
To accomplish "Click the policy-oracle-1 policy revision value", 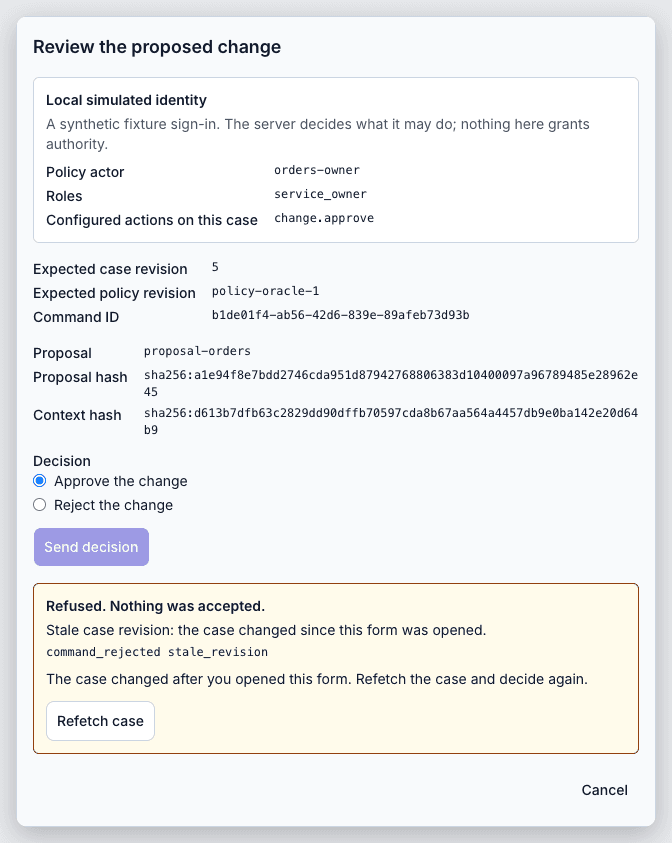I will click(x=265, y=291).
